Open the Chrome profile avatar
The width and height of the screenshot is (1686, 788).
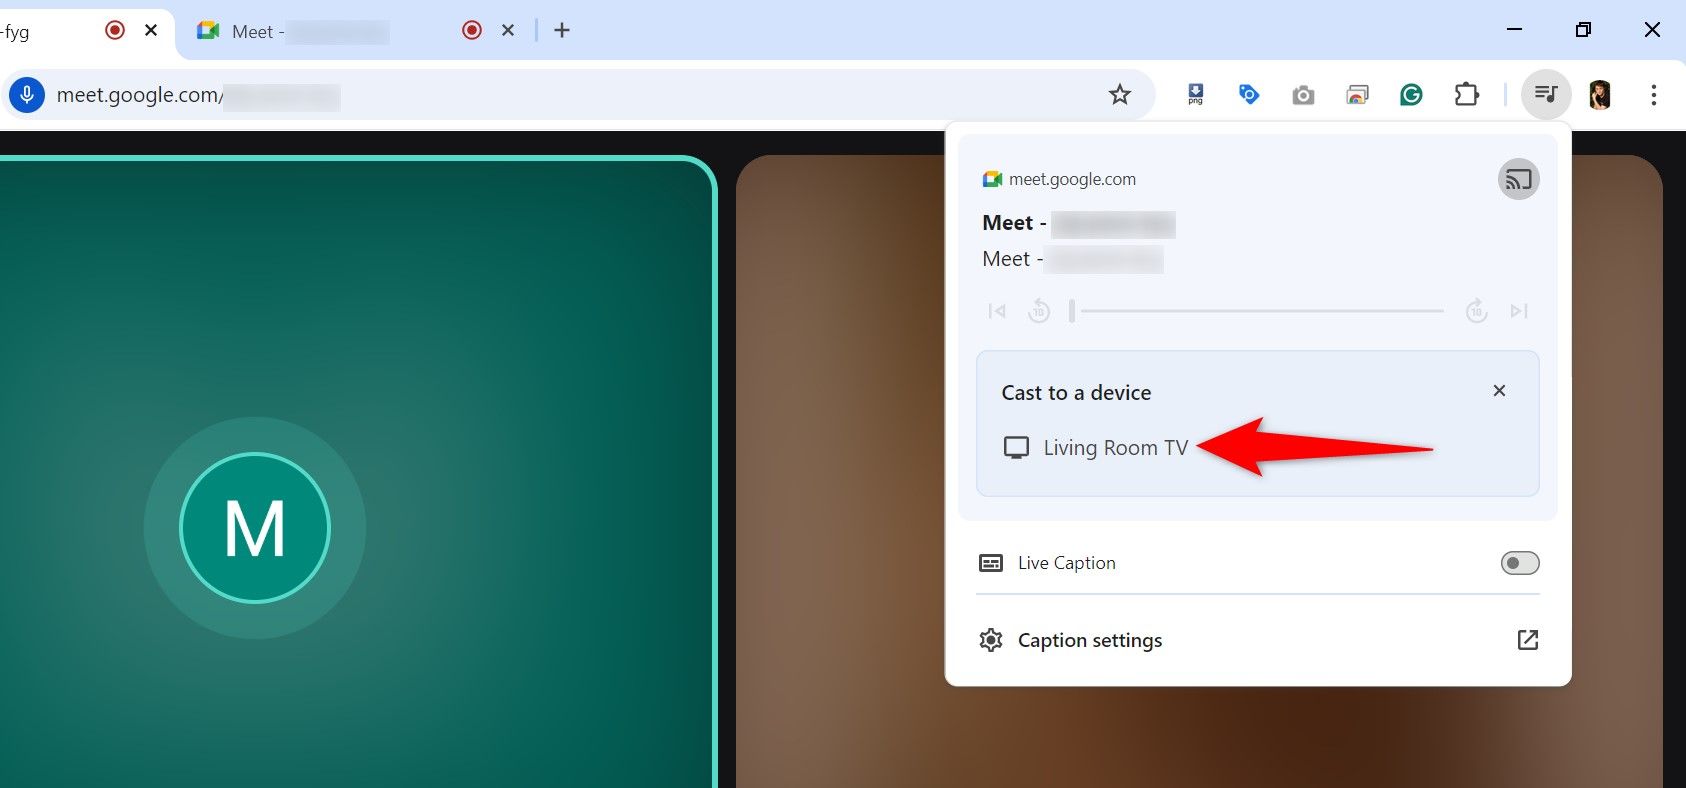coord(1599,95)
